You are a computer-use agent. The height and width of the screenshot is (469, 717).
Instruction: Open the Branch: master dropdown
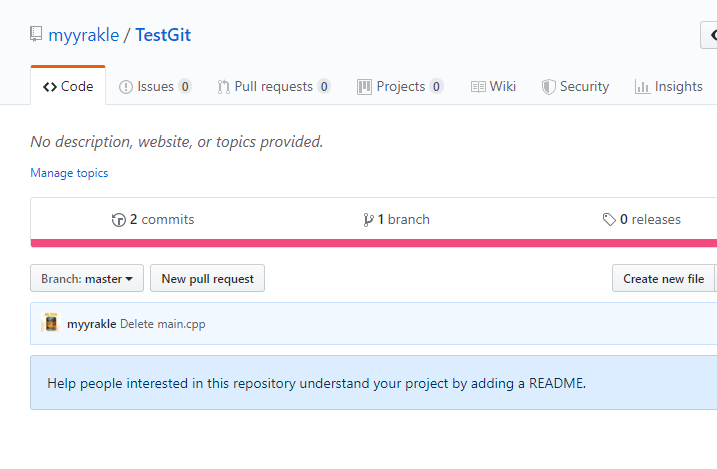pyautogui.click(x=87, y=279)
